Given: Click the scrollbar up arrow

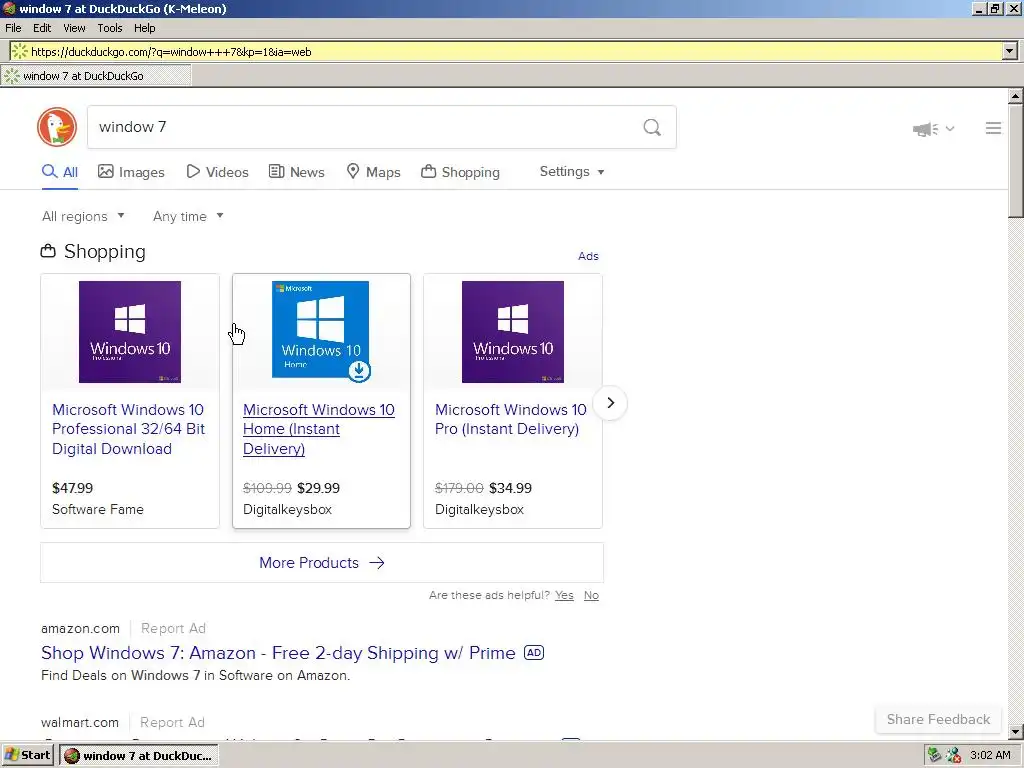Looking at the screenshot, I should pyautogui.click(x=1016, y=97).
